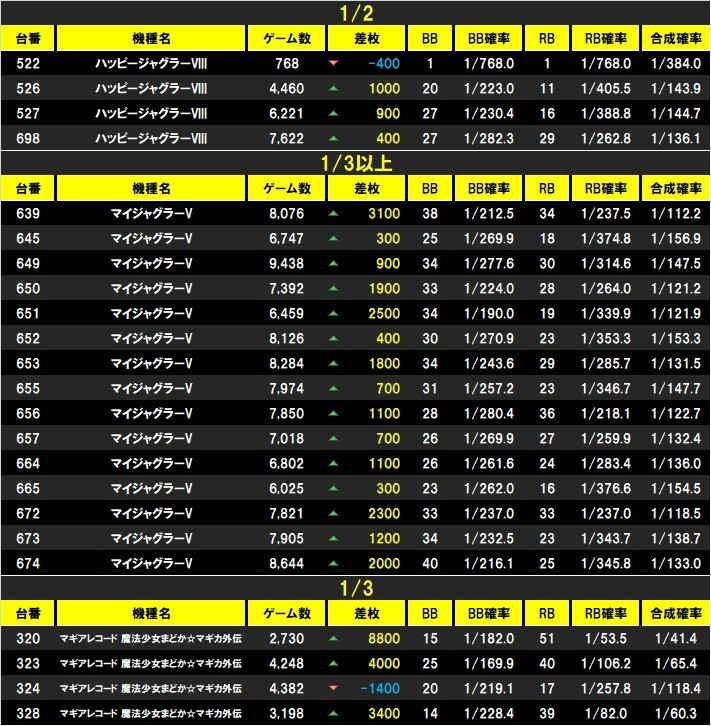Screen dimensions: 711x726
Task: Click the green up arrow in row 672
Action: [333, 513]
